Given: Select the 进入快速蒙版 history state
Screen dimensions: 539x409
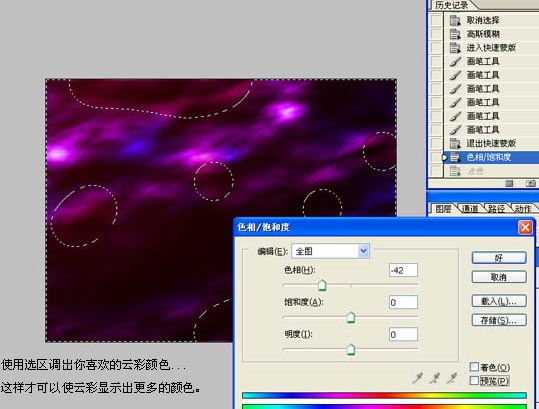Looking at the screenshot, I should (x=492, y=48).
